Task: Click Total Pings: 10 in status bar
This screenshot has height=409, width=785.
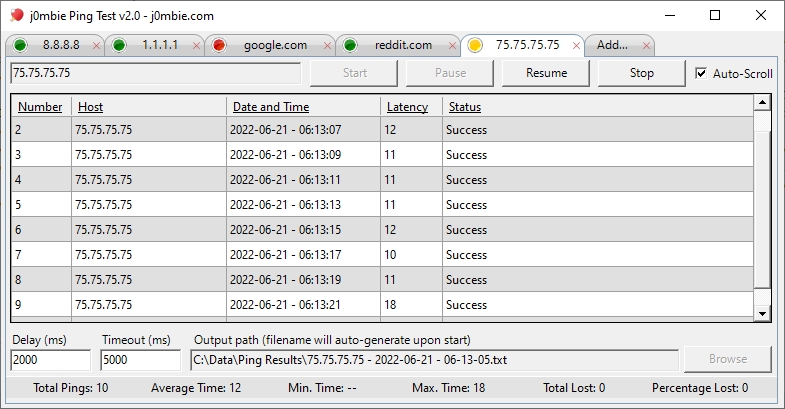Action: coord(71,388)
